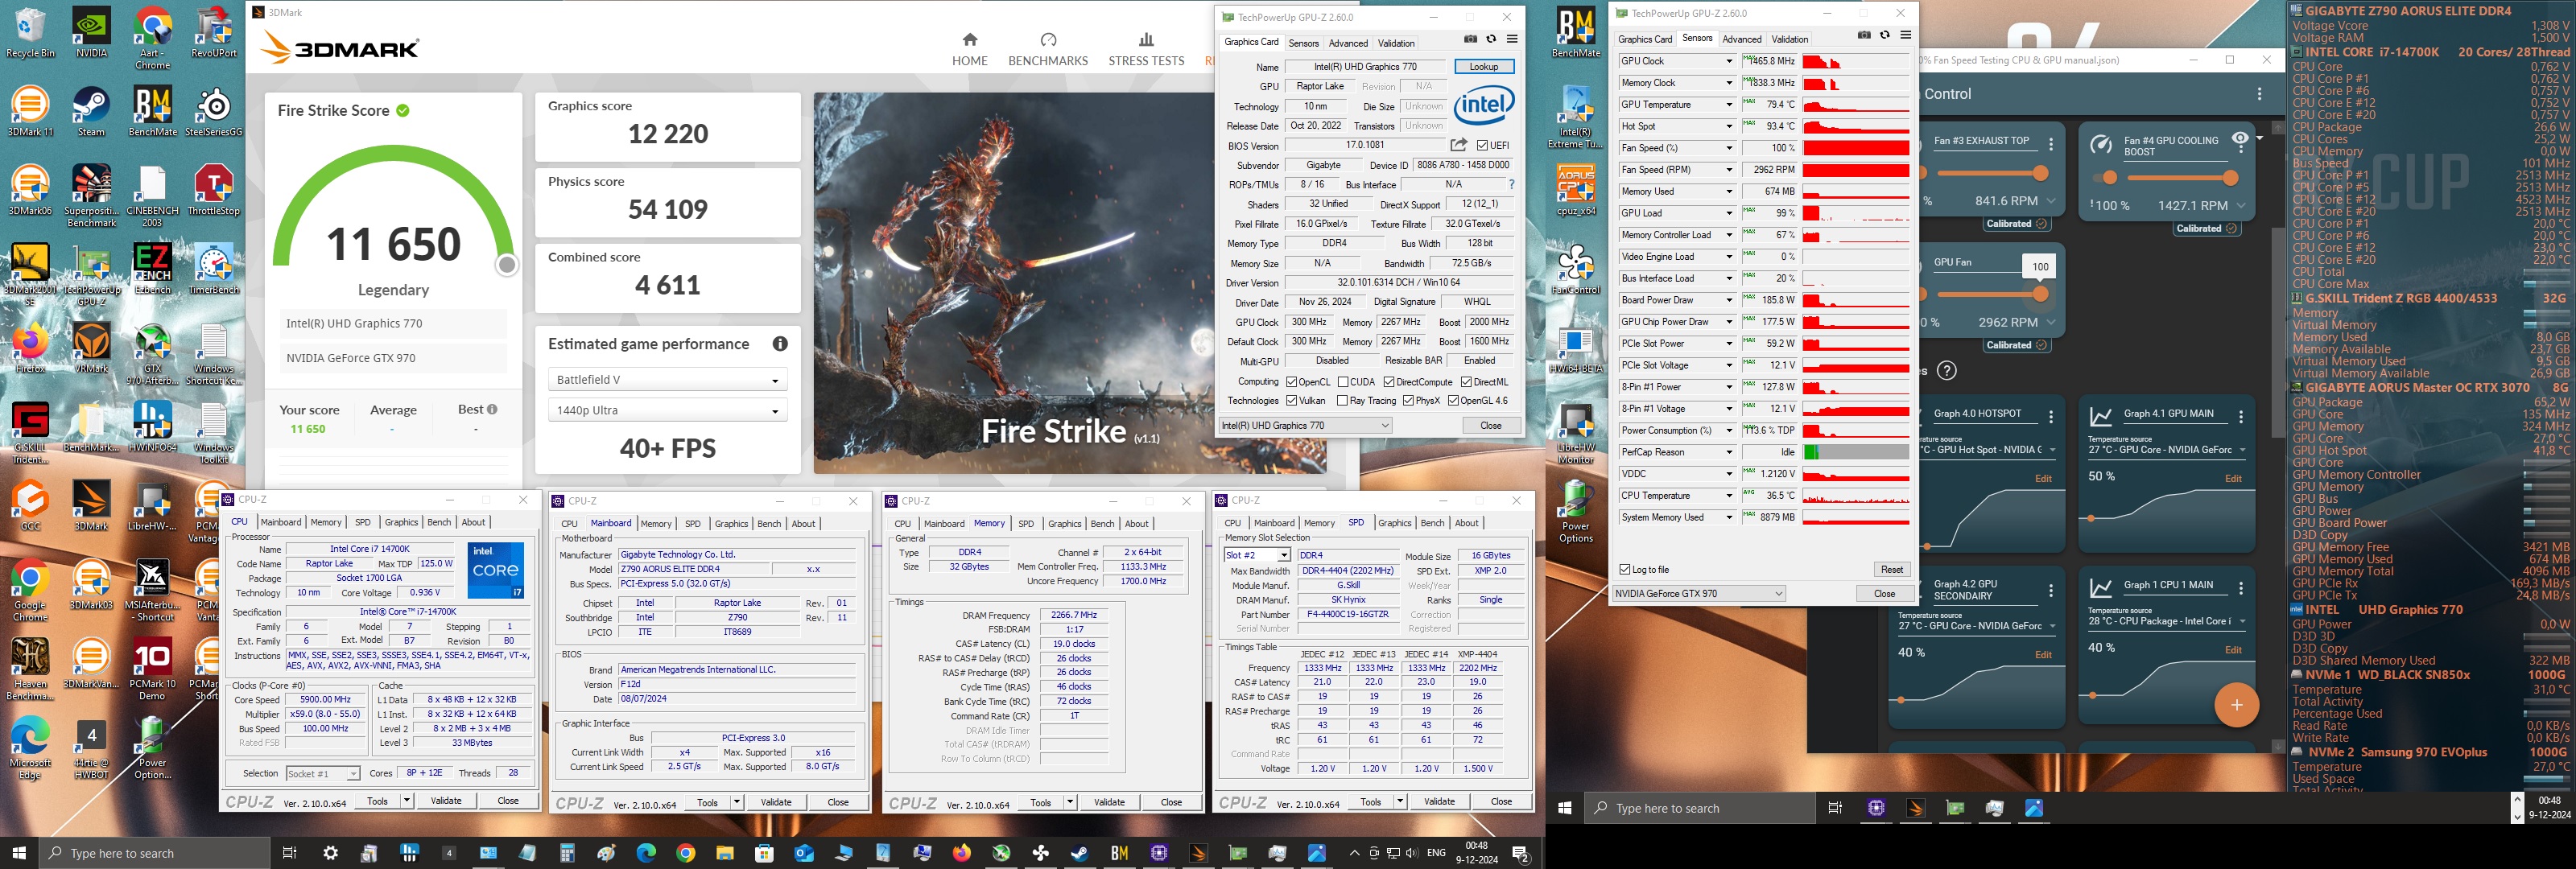The height and width of the screenshot is (869, 2576).
Task: Open the Validation tab in GPU-Z Sensors window
Action: 1789,39
